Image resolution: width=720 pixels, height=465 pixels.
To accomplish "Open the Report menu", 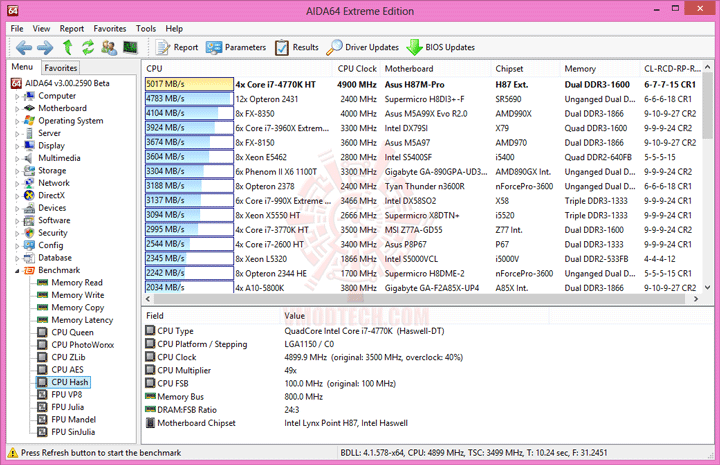I will (72, 28).
